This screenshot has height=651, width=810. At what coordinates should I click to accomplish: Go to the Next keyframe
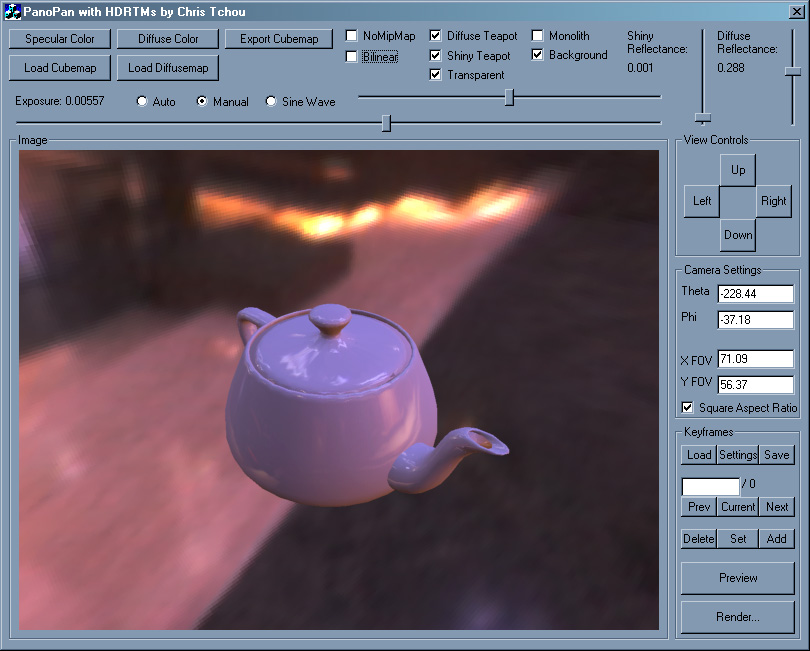(x=777, y=507)
